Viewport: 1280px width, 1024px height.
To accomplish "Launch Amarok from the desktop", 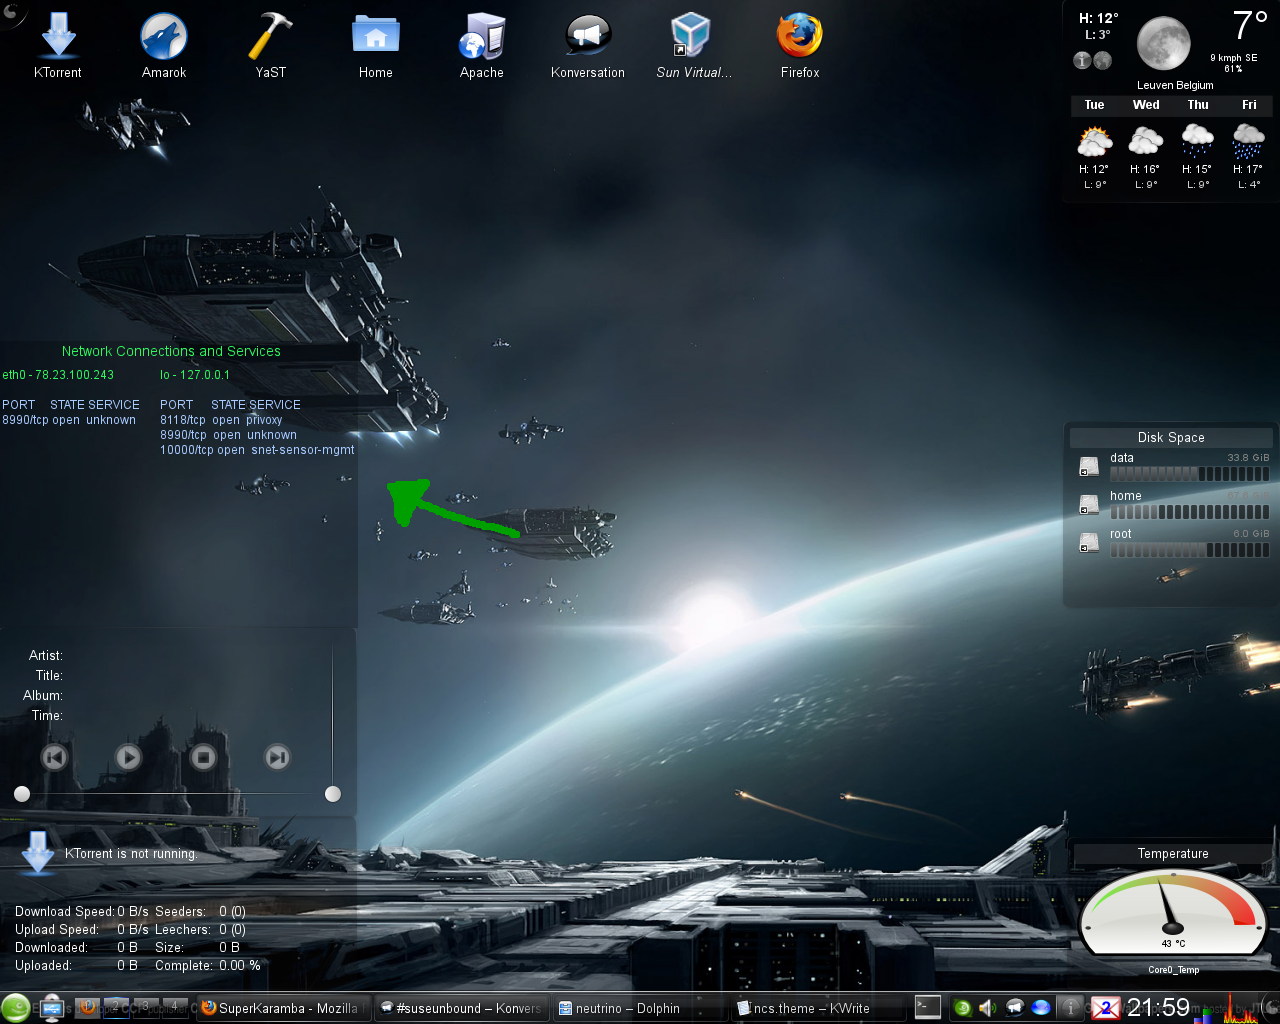I will tap(164, 45).
